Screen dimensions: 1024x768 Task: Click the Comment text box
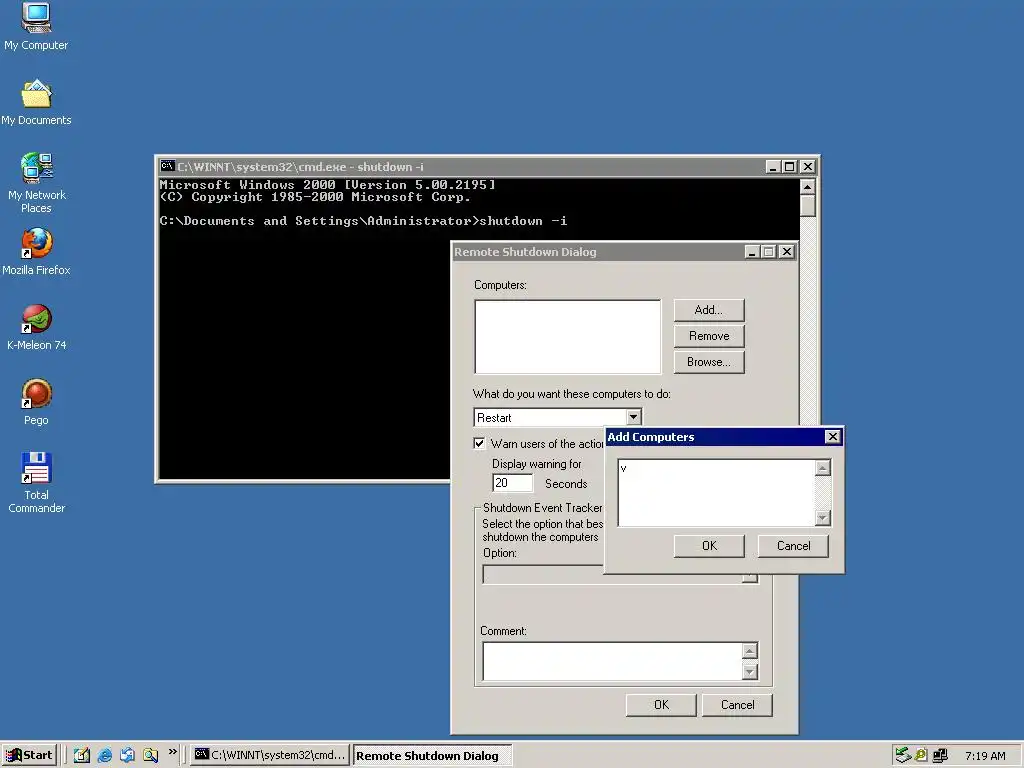(x=612, y=661)
